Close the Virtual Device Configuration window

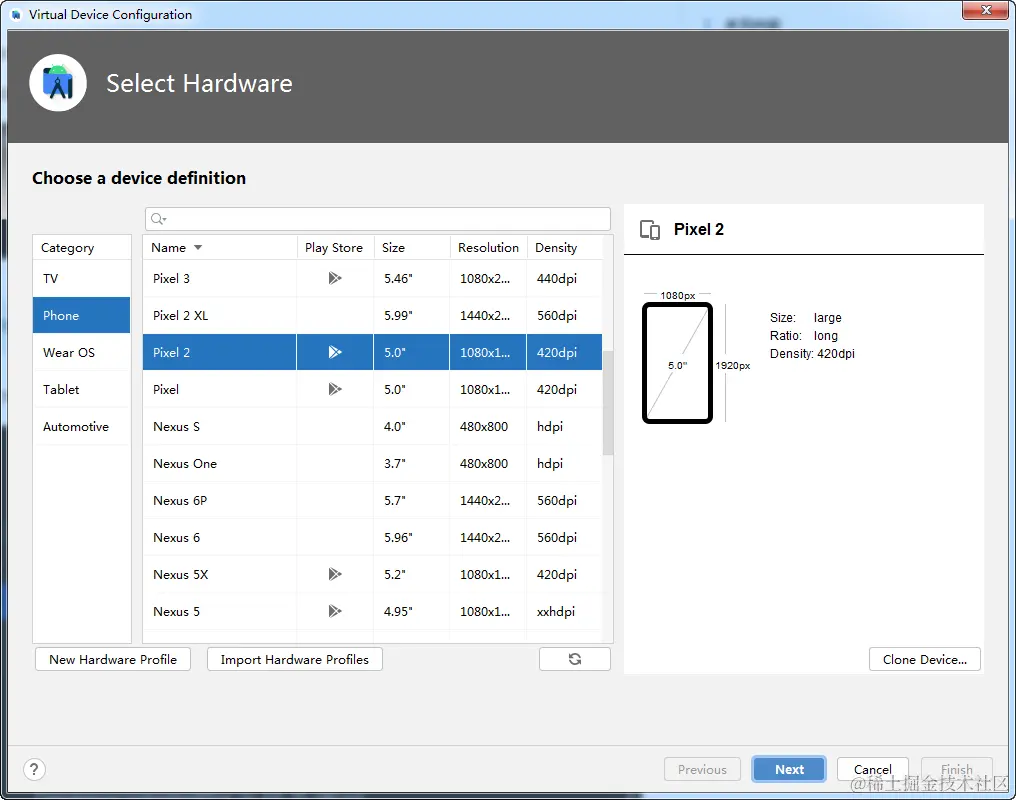[x=986, y=10]
